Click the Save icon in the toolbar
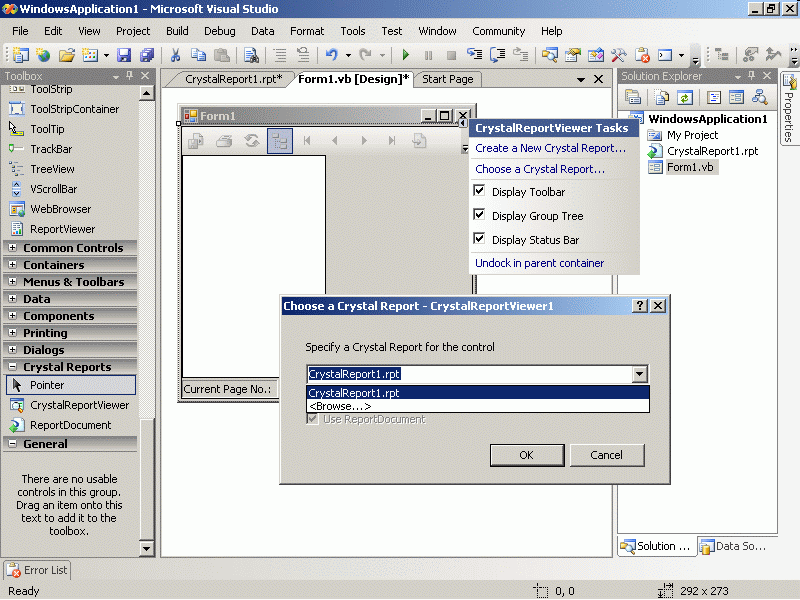The width and height of the screenshot is (800, 600). [124, 55]
